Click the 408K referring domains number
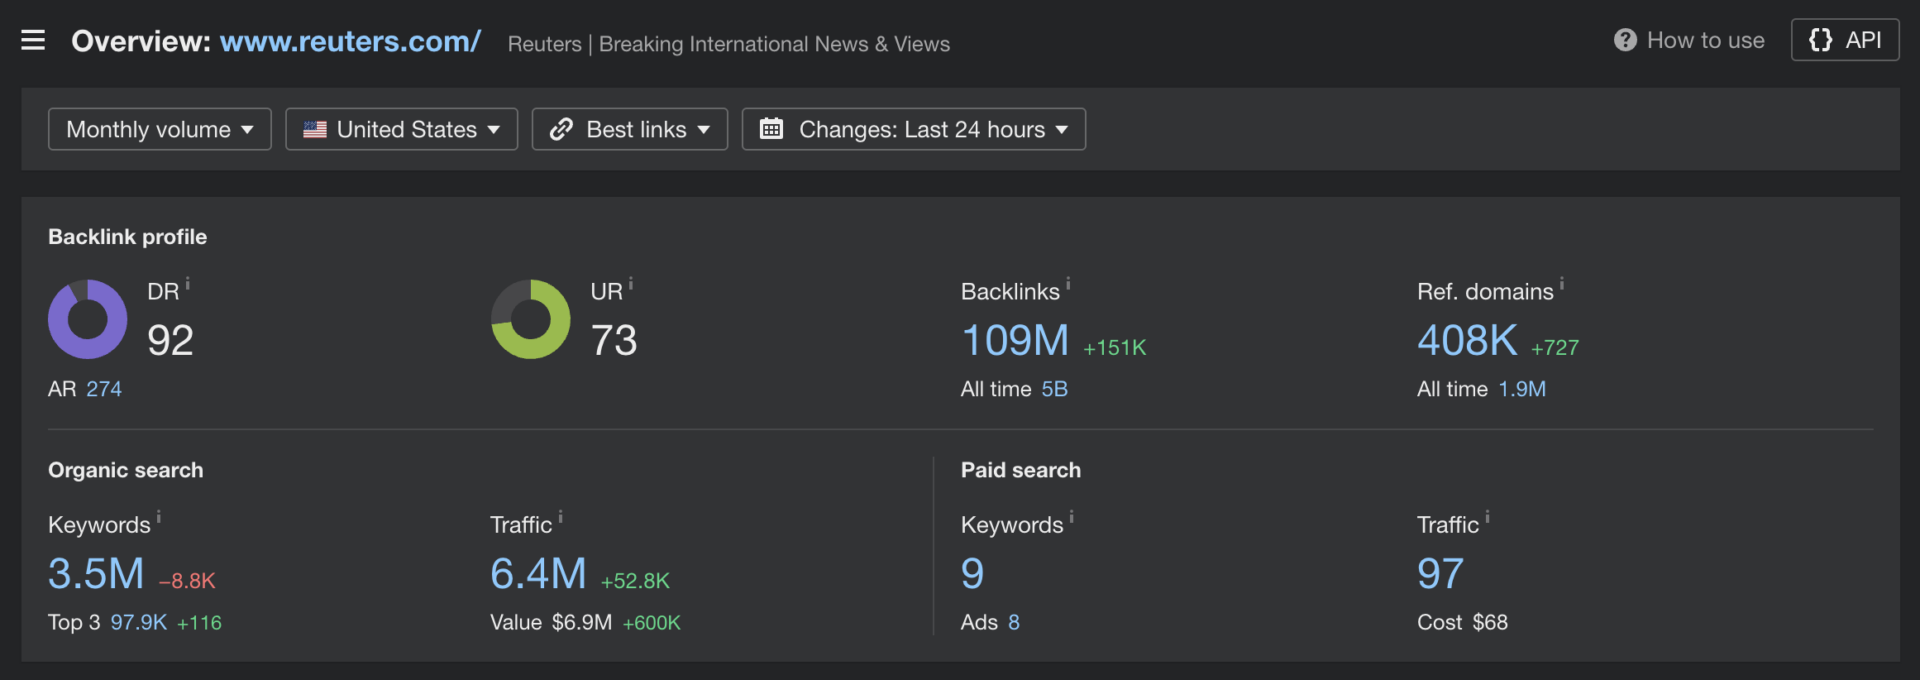This screenshot has height=680, width=1920. [x=1467, y=341]
